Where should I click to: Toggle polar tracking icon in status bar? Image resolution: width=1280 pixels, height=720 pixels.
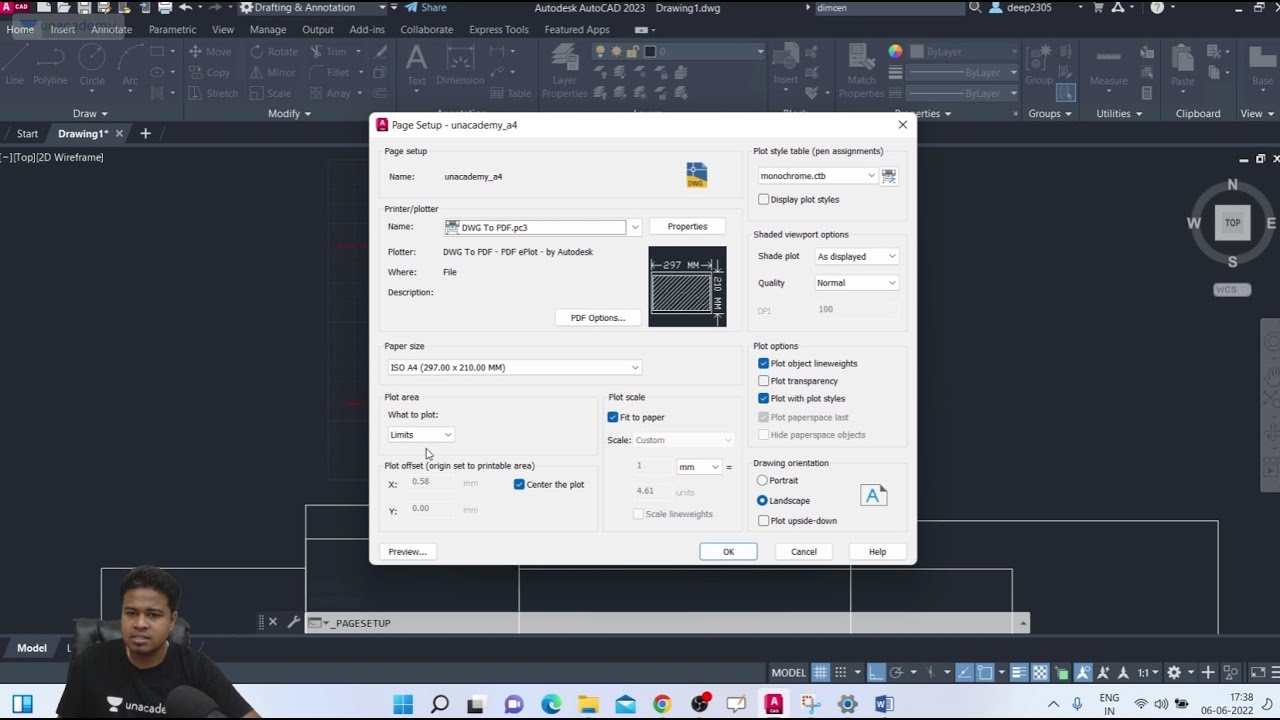896,673
